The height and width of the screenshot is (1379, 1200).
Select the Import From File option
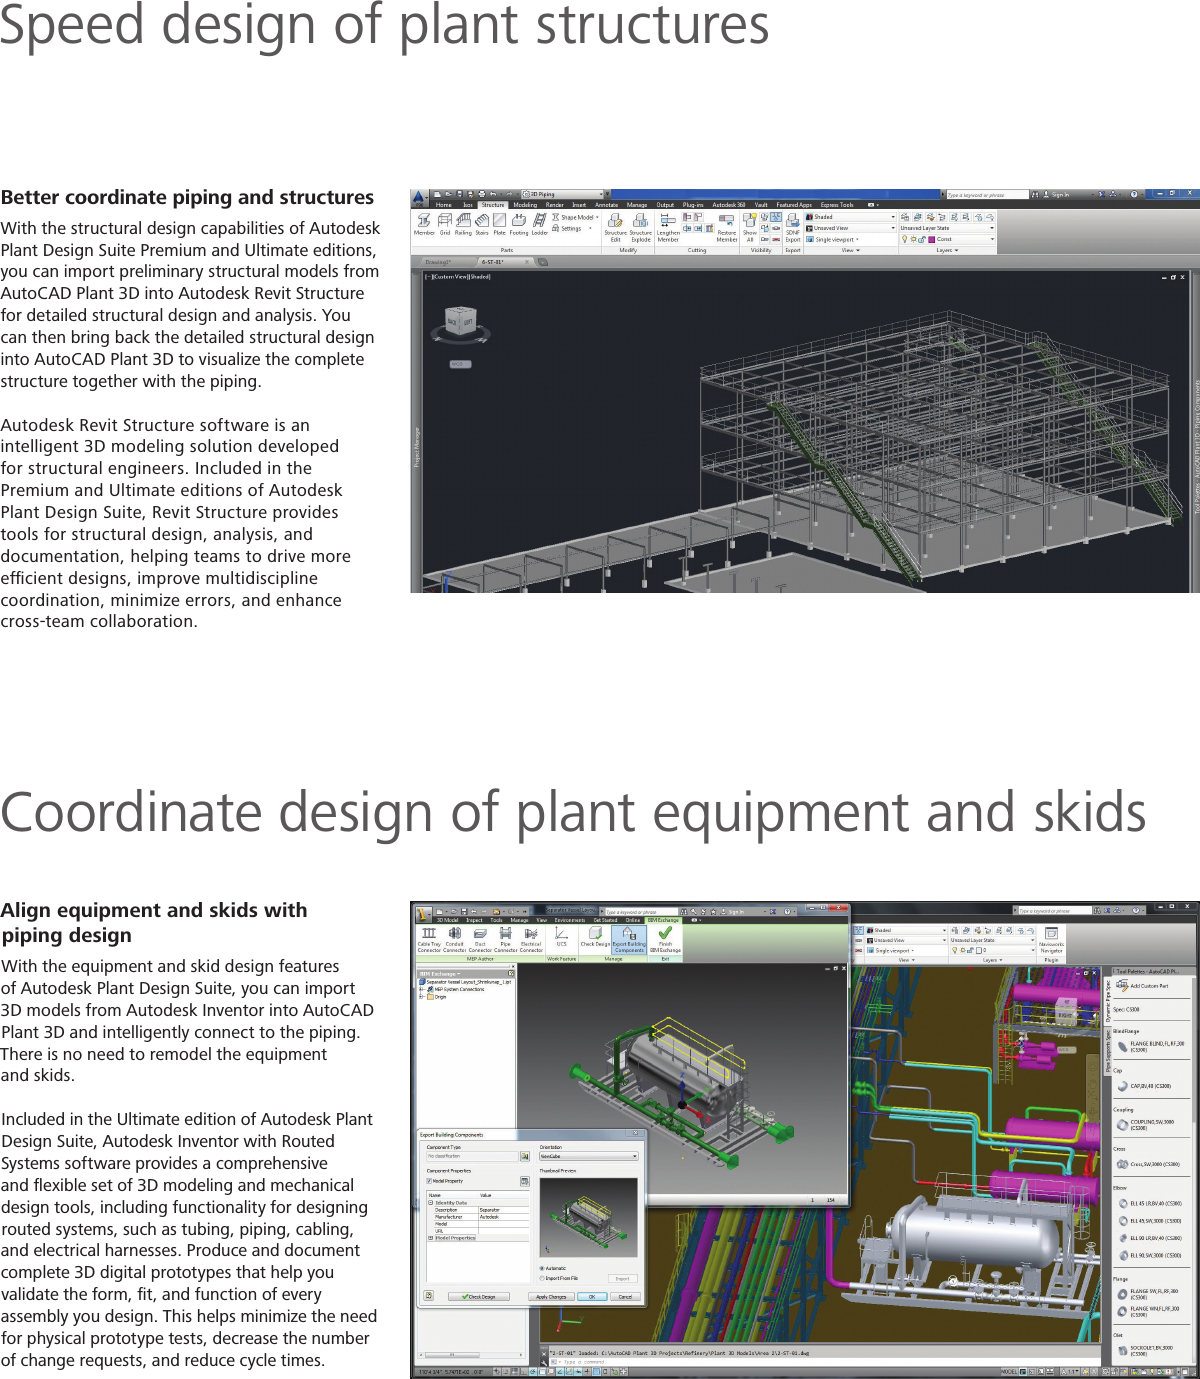[542, 1278]
